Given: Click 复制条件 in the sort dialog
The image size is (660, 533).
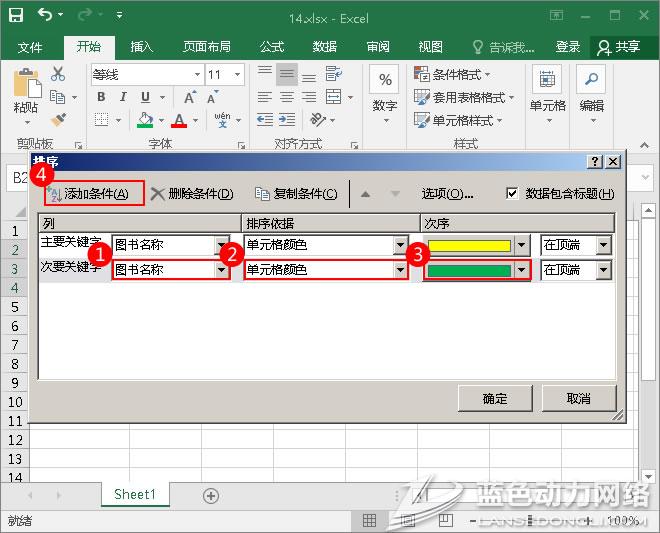Looking at the screenshot, I should point(296,194).
